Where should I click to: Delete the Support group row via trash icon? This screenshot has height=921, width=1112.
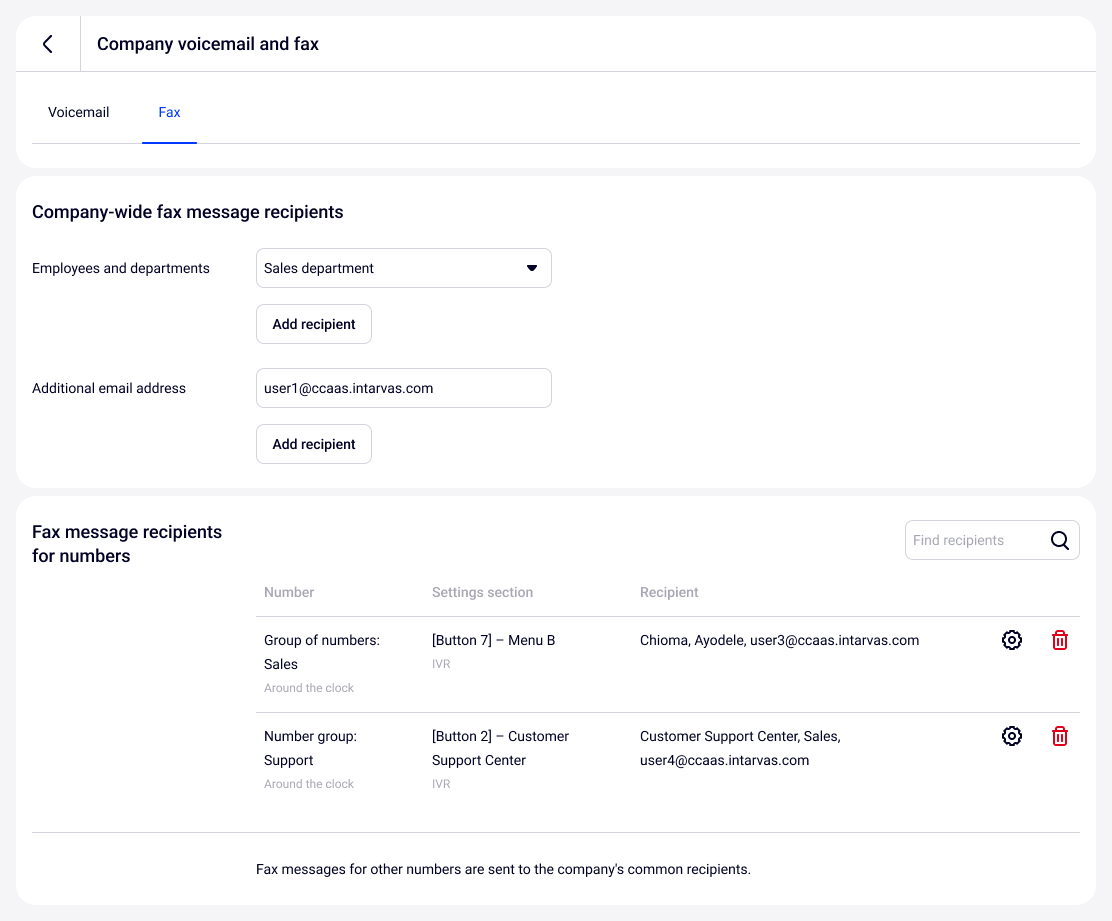[1060, 736]
